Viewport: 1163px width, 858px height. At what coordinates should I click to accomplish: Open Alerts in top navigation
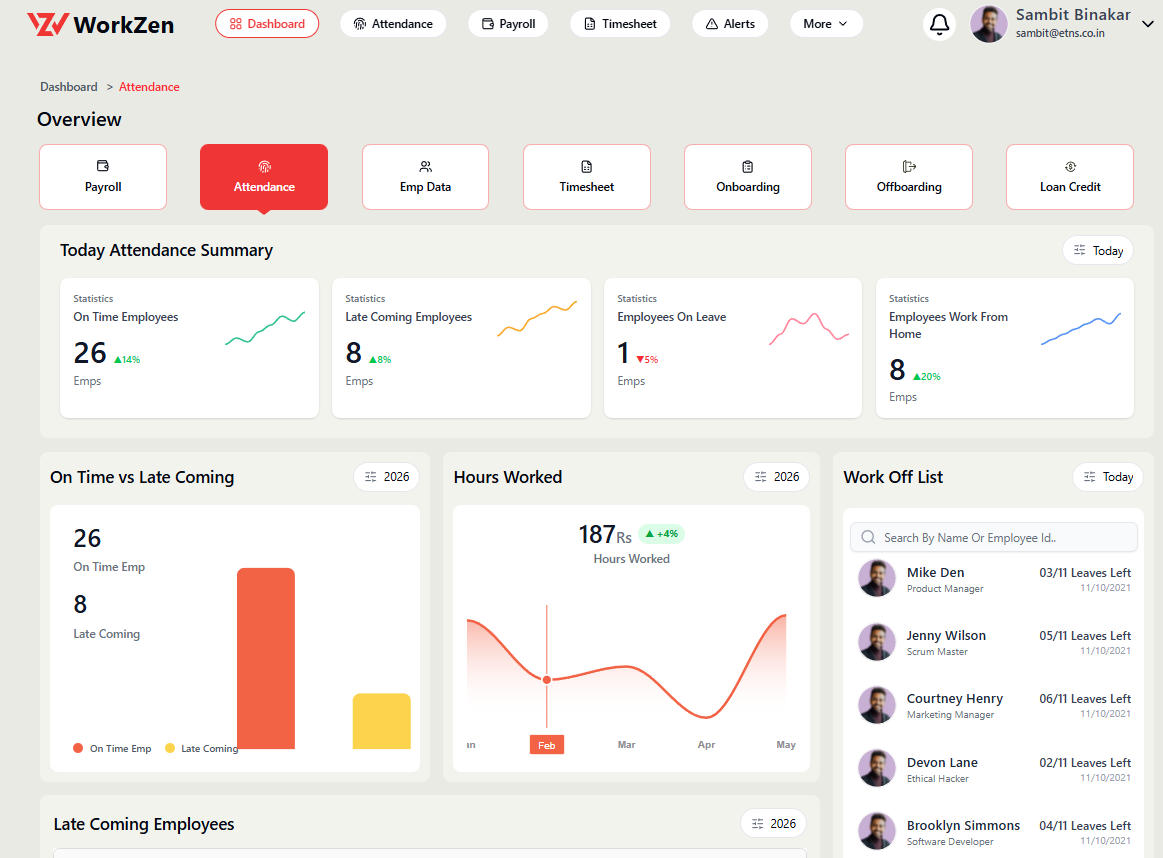(x=730, y=24)
